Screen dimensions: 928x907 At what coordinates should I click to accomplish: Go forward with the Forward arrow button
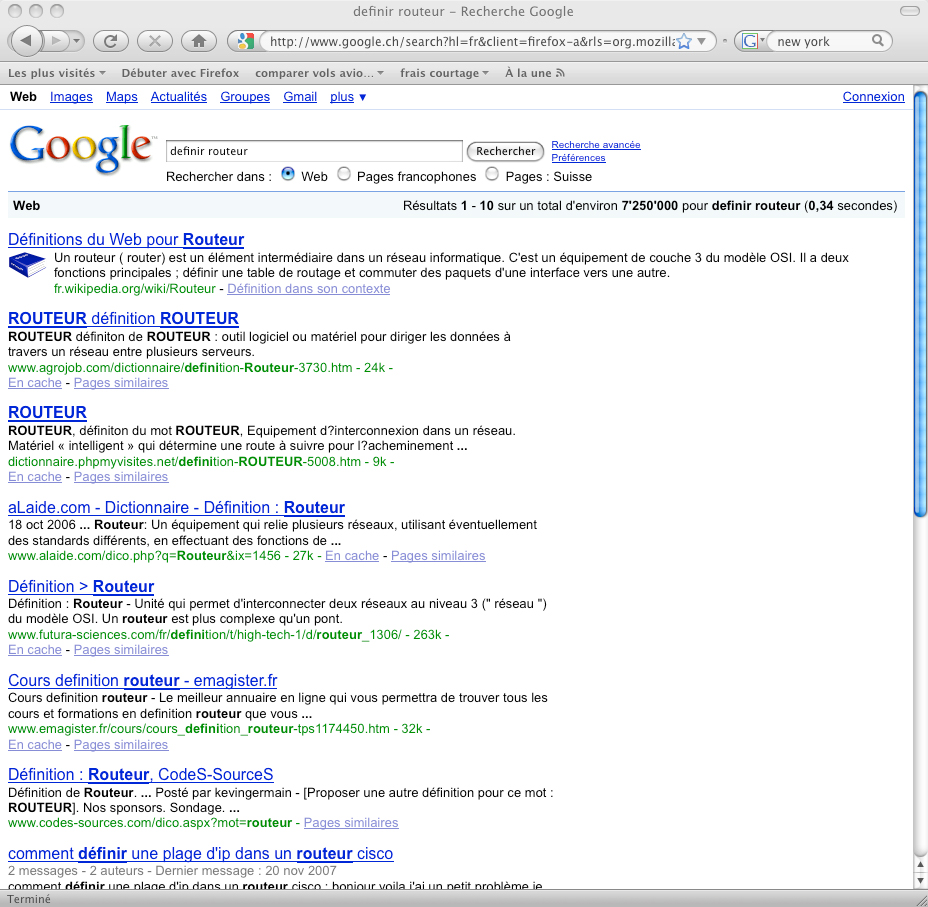click(x=56, y=41)
